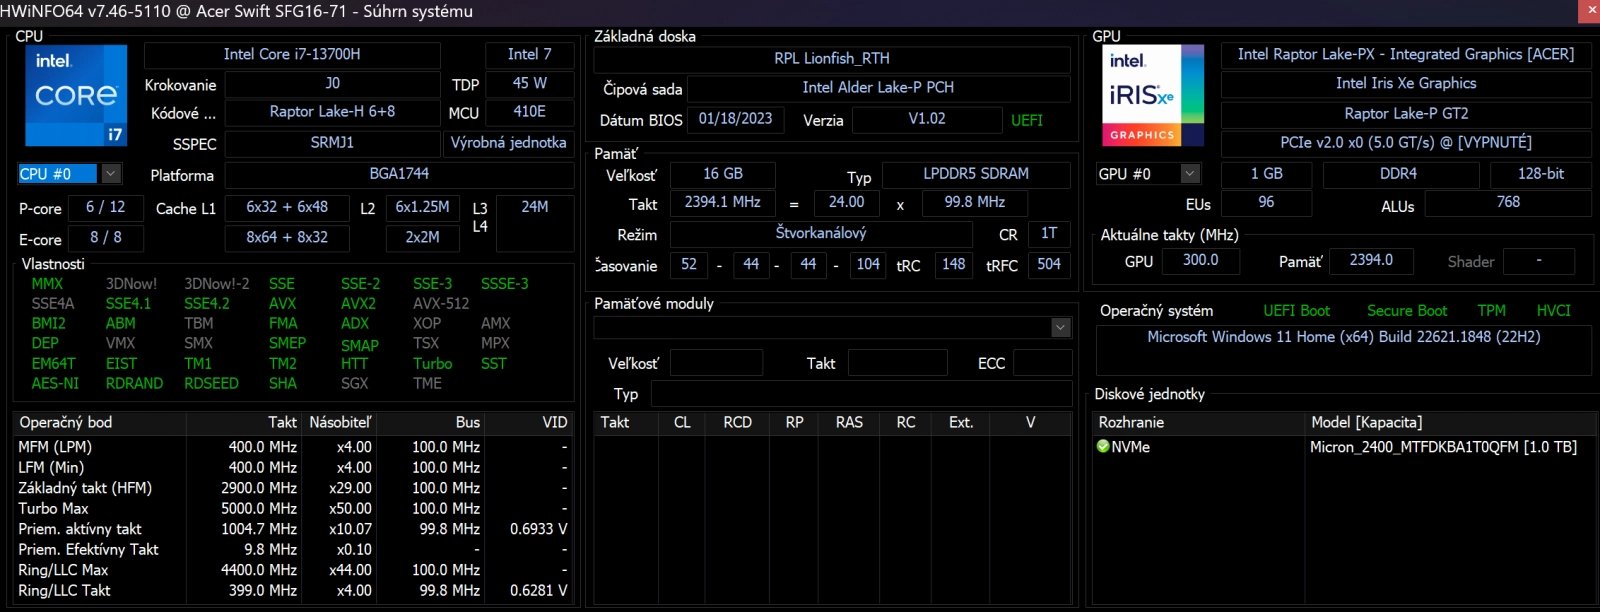
Task: Close the system summary window
Action: 1589,11
